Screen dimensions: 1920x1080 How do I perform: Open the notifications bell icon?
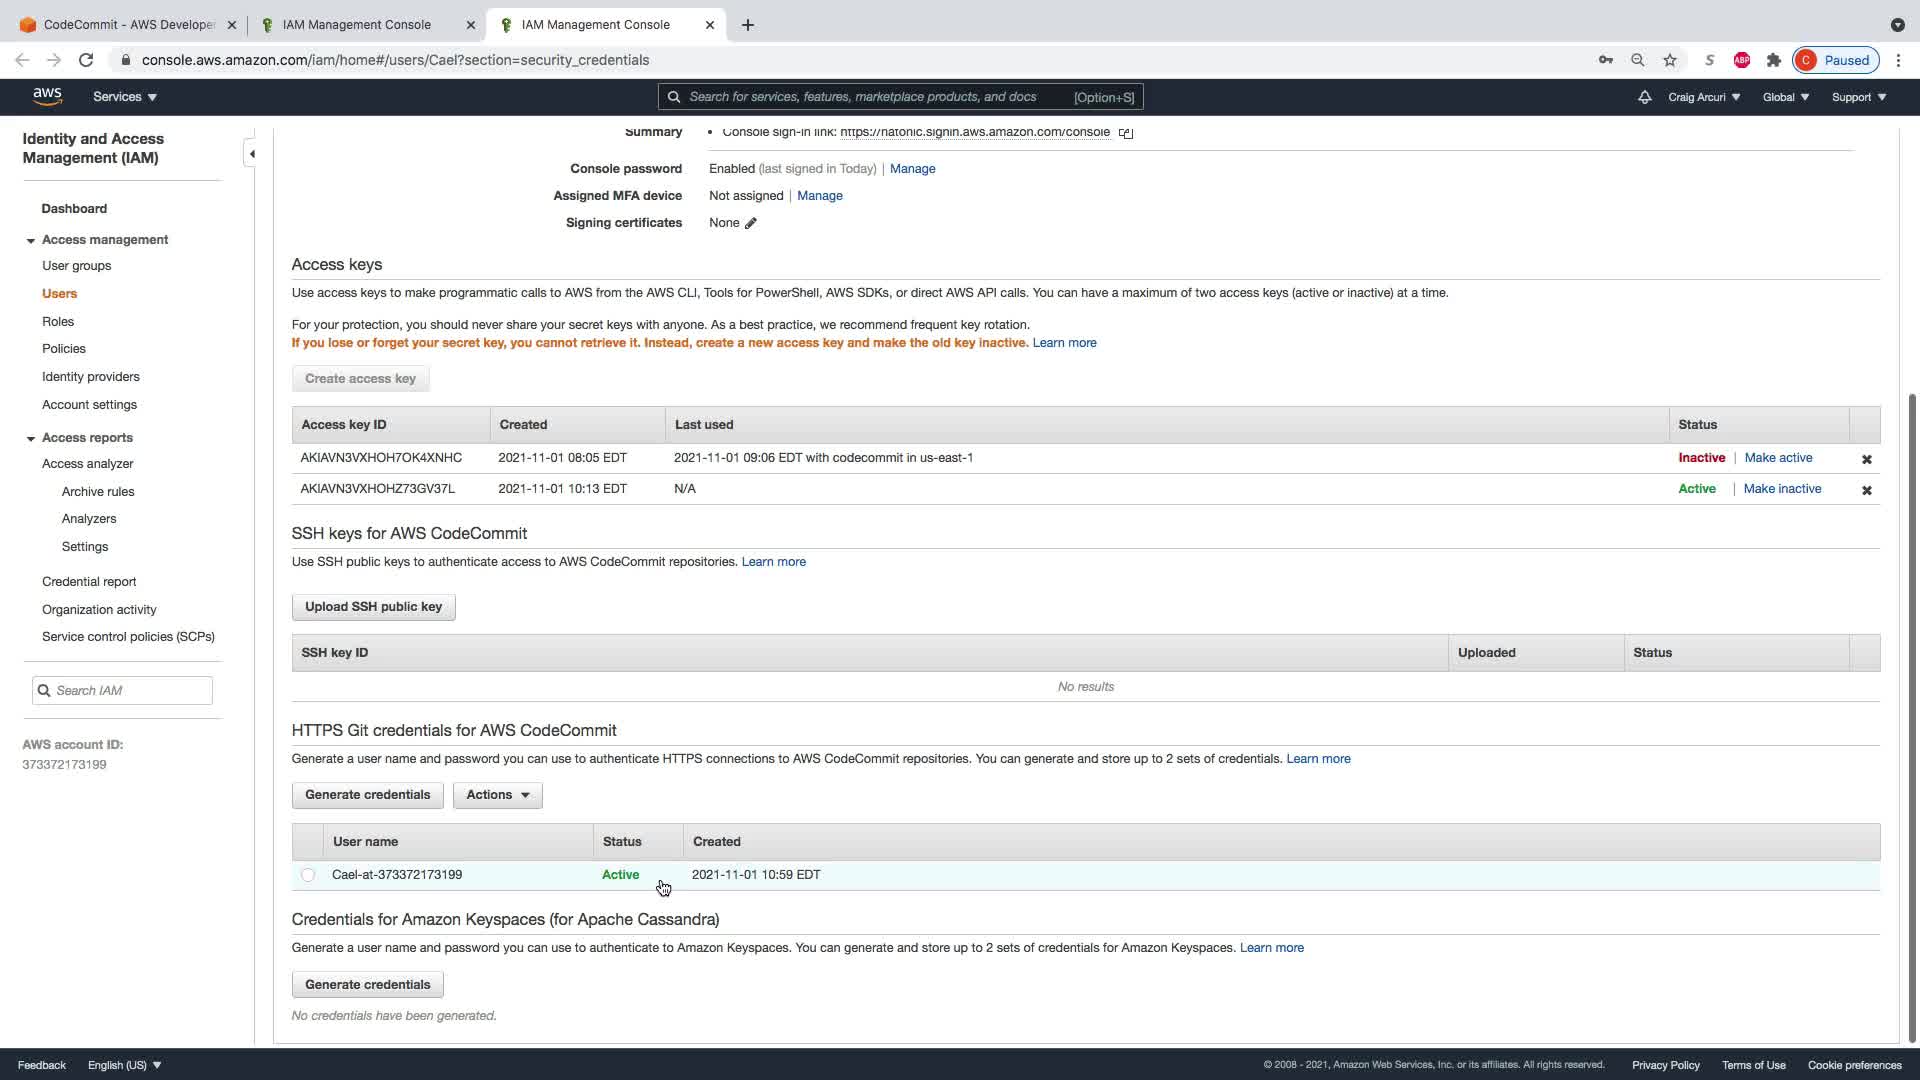(1644, 97)
